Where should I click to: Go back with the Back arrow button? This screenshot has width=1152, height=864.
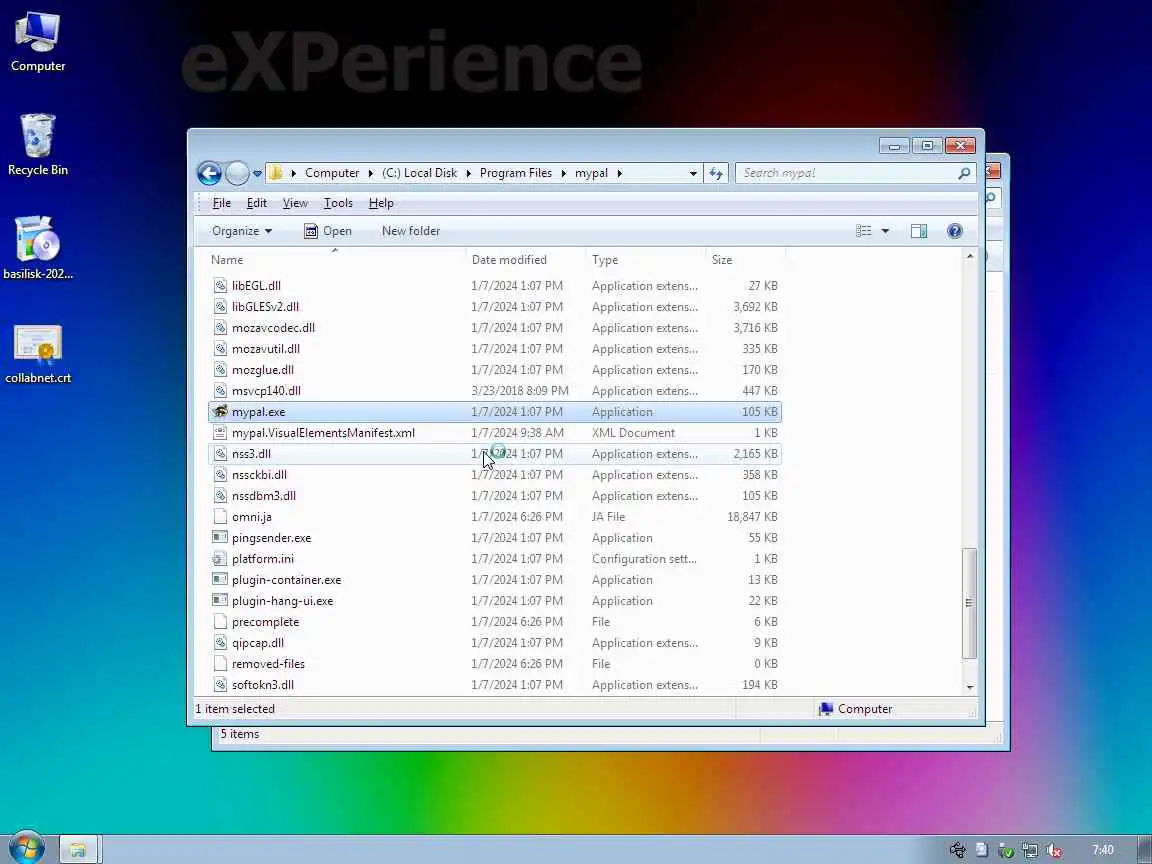click(x=209, y=173)
